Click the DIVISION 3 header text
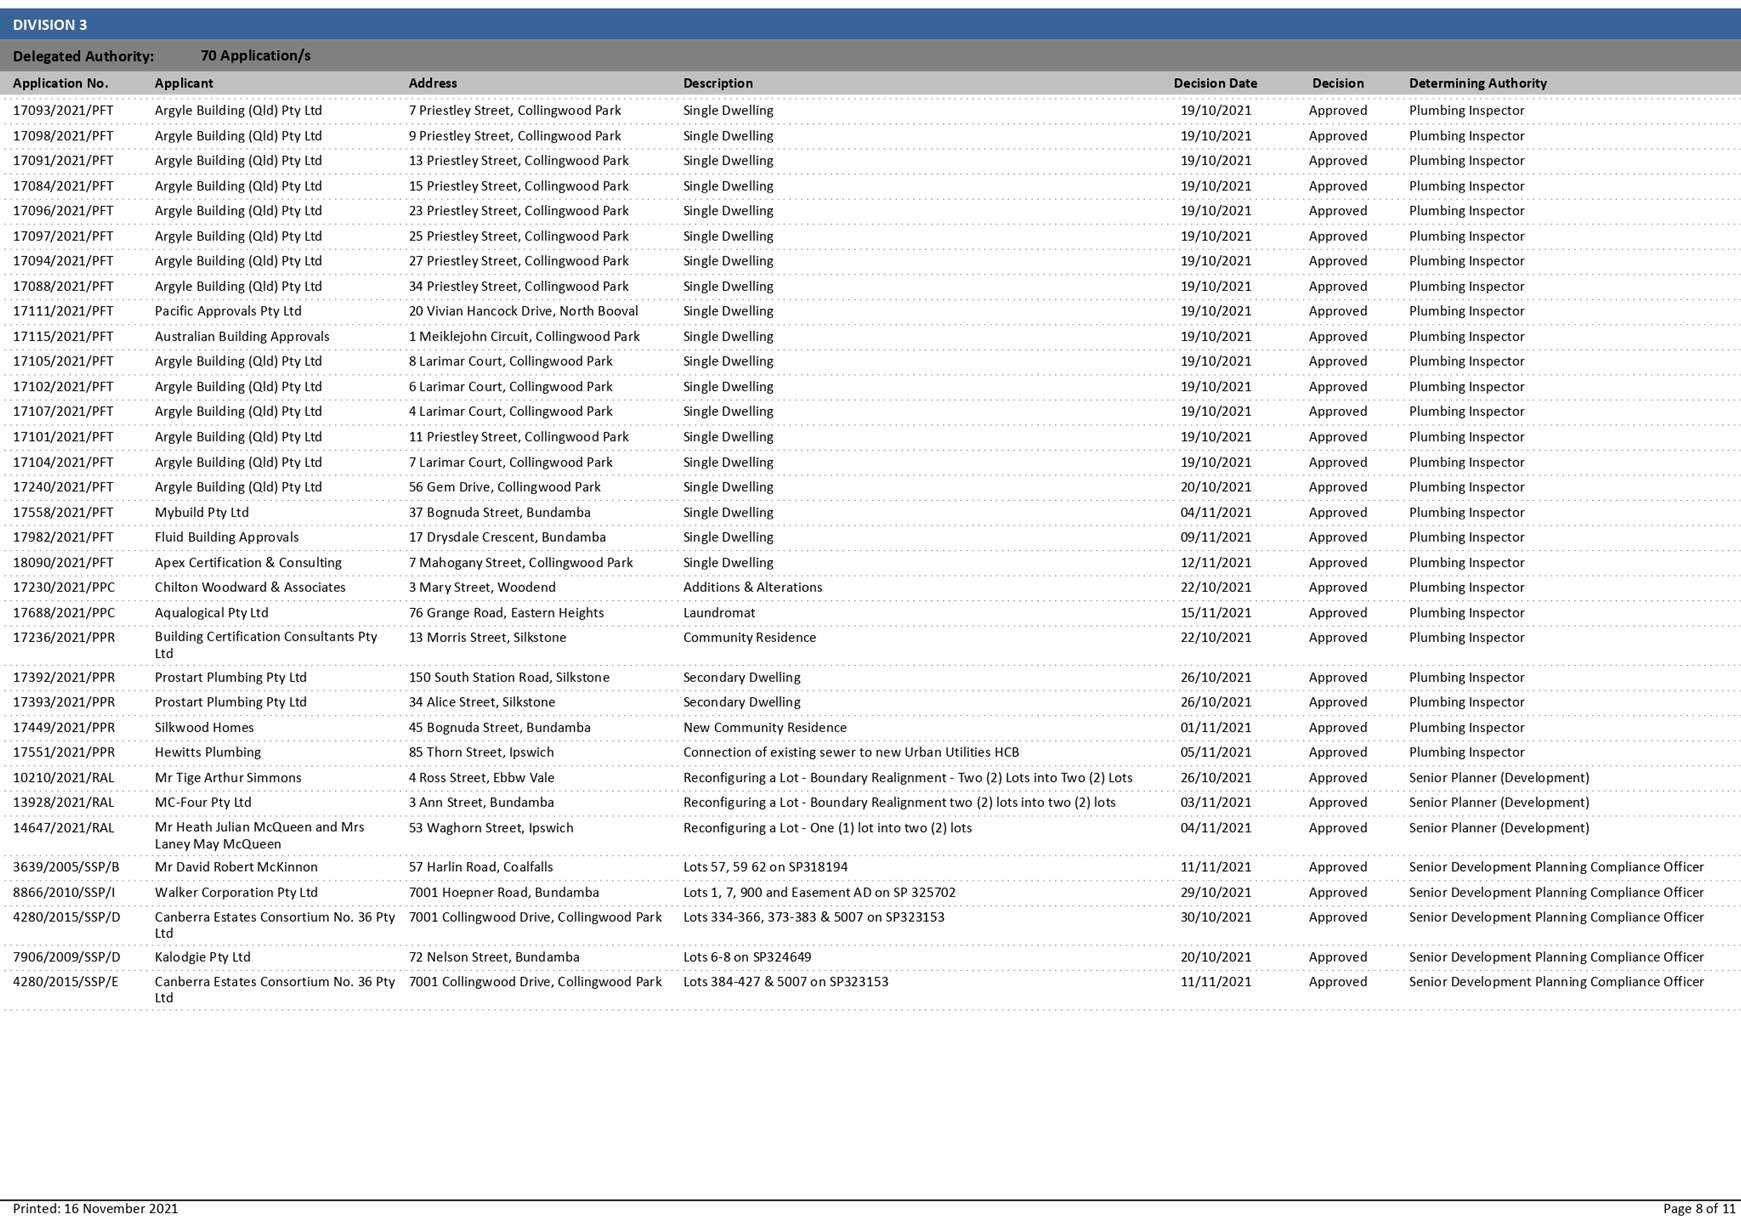The width and height of the screenshot is (1741, 1227). tap(50, 25)
